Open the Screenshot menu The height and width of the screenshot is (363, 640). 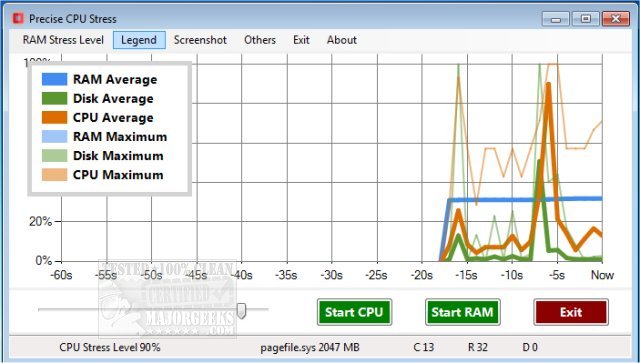point(200,40)
